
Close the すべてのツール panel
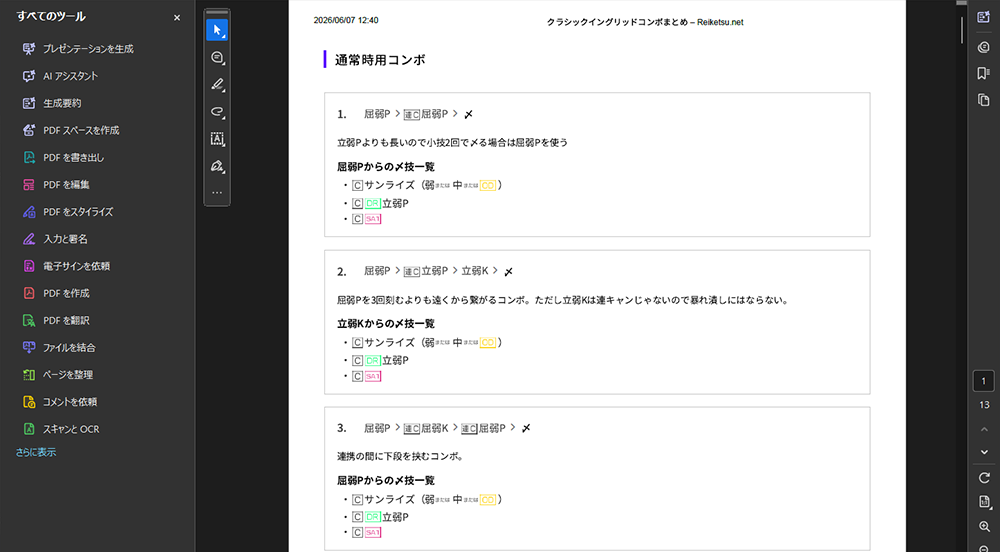point(177,18)
